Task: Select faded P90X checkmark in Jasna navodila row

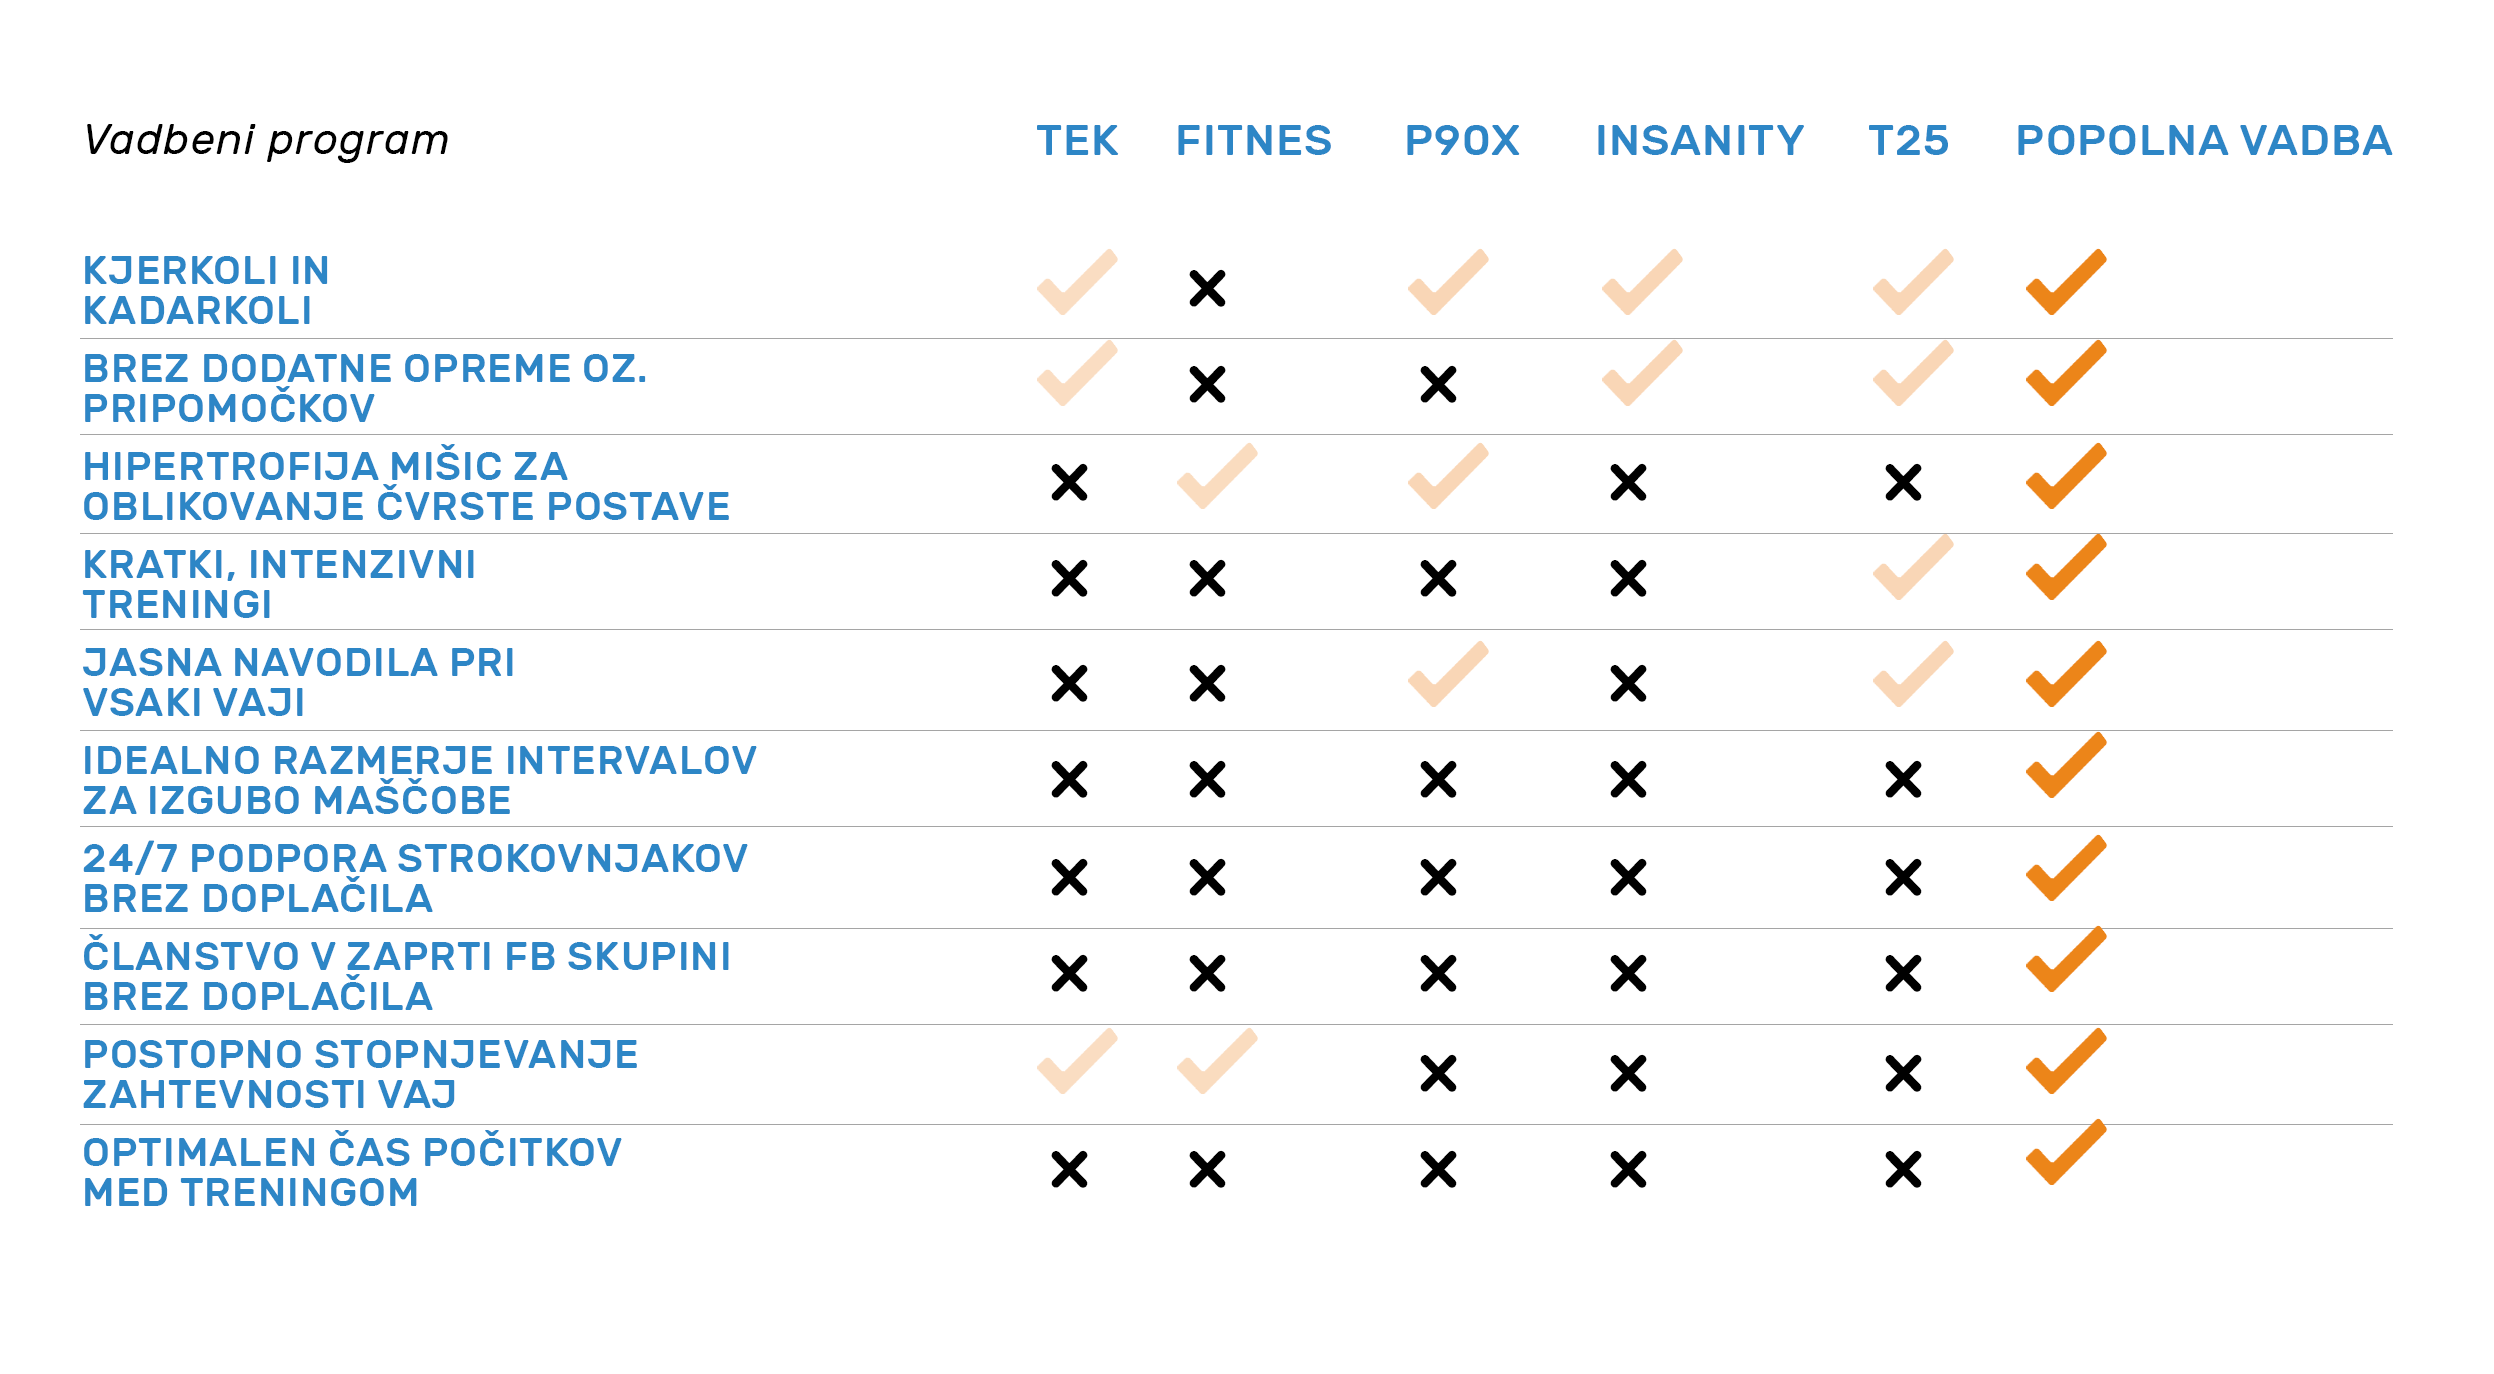Action: click(1448, 674)
